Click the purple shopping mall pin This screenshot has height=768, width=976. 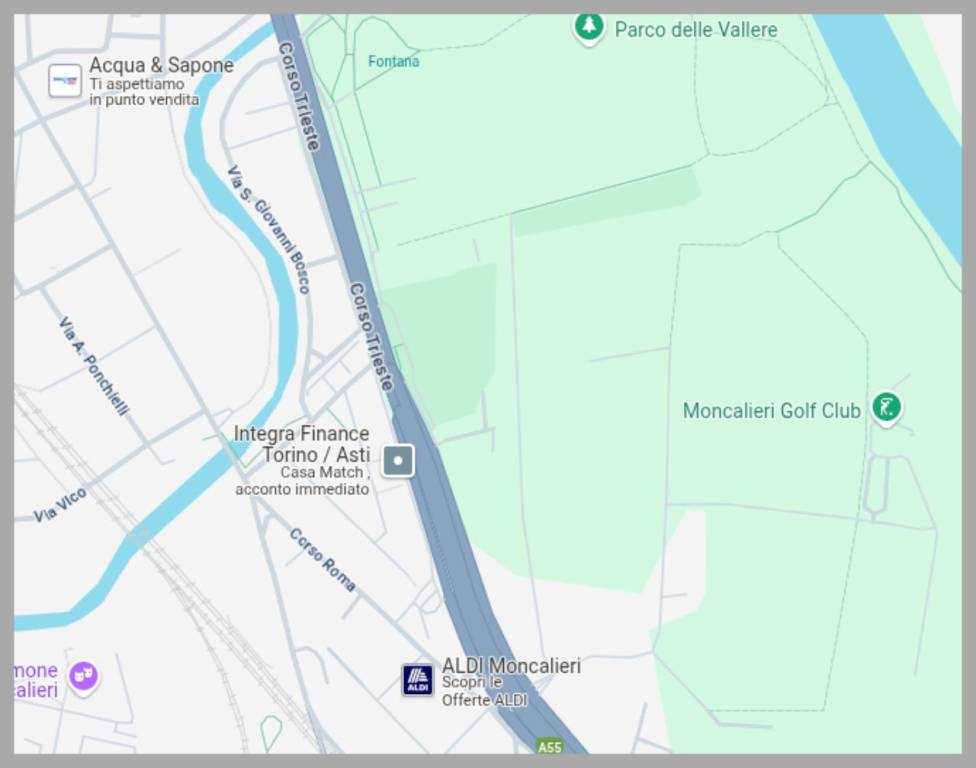point(83,677)
